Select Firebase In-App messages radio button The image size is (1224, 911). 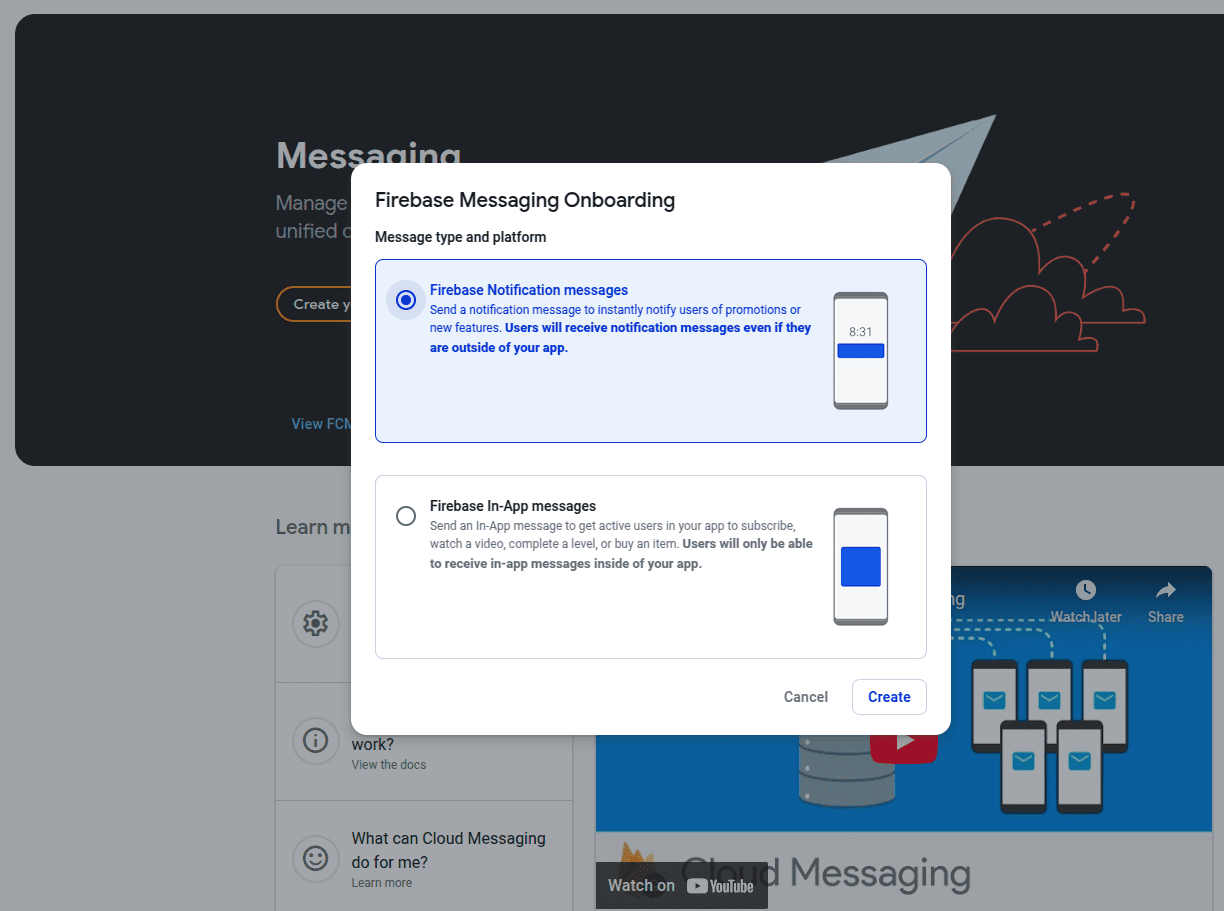point(406,516)
